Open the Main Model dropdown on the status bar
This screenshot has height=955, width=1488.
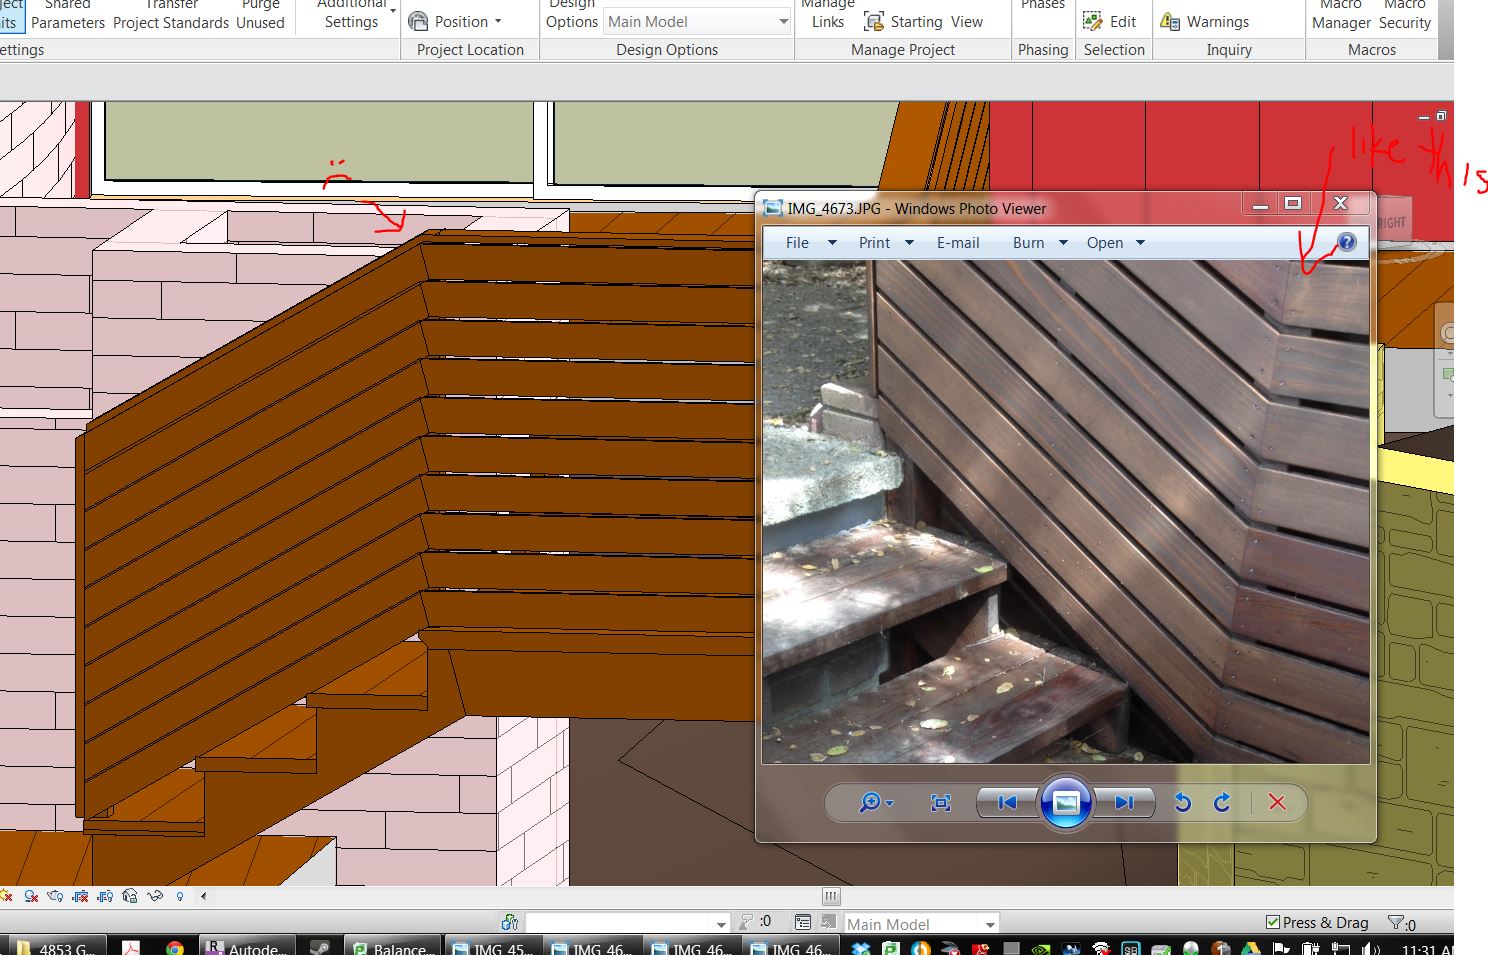(x=989, y=922)
